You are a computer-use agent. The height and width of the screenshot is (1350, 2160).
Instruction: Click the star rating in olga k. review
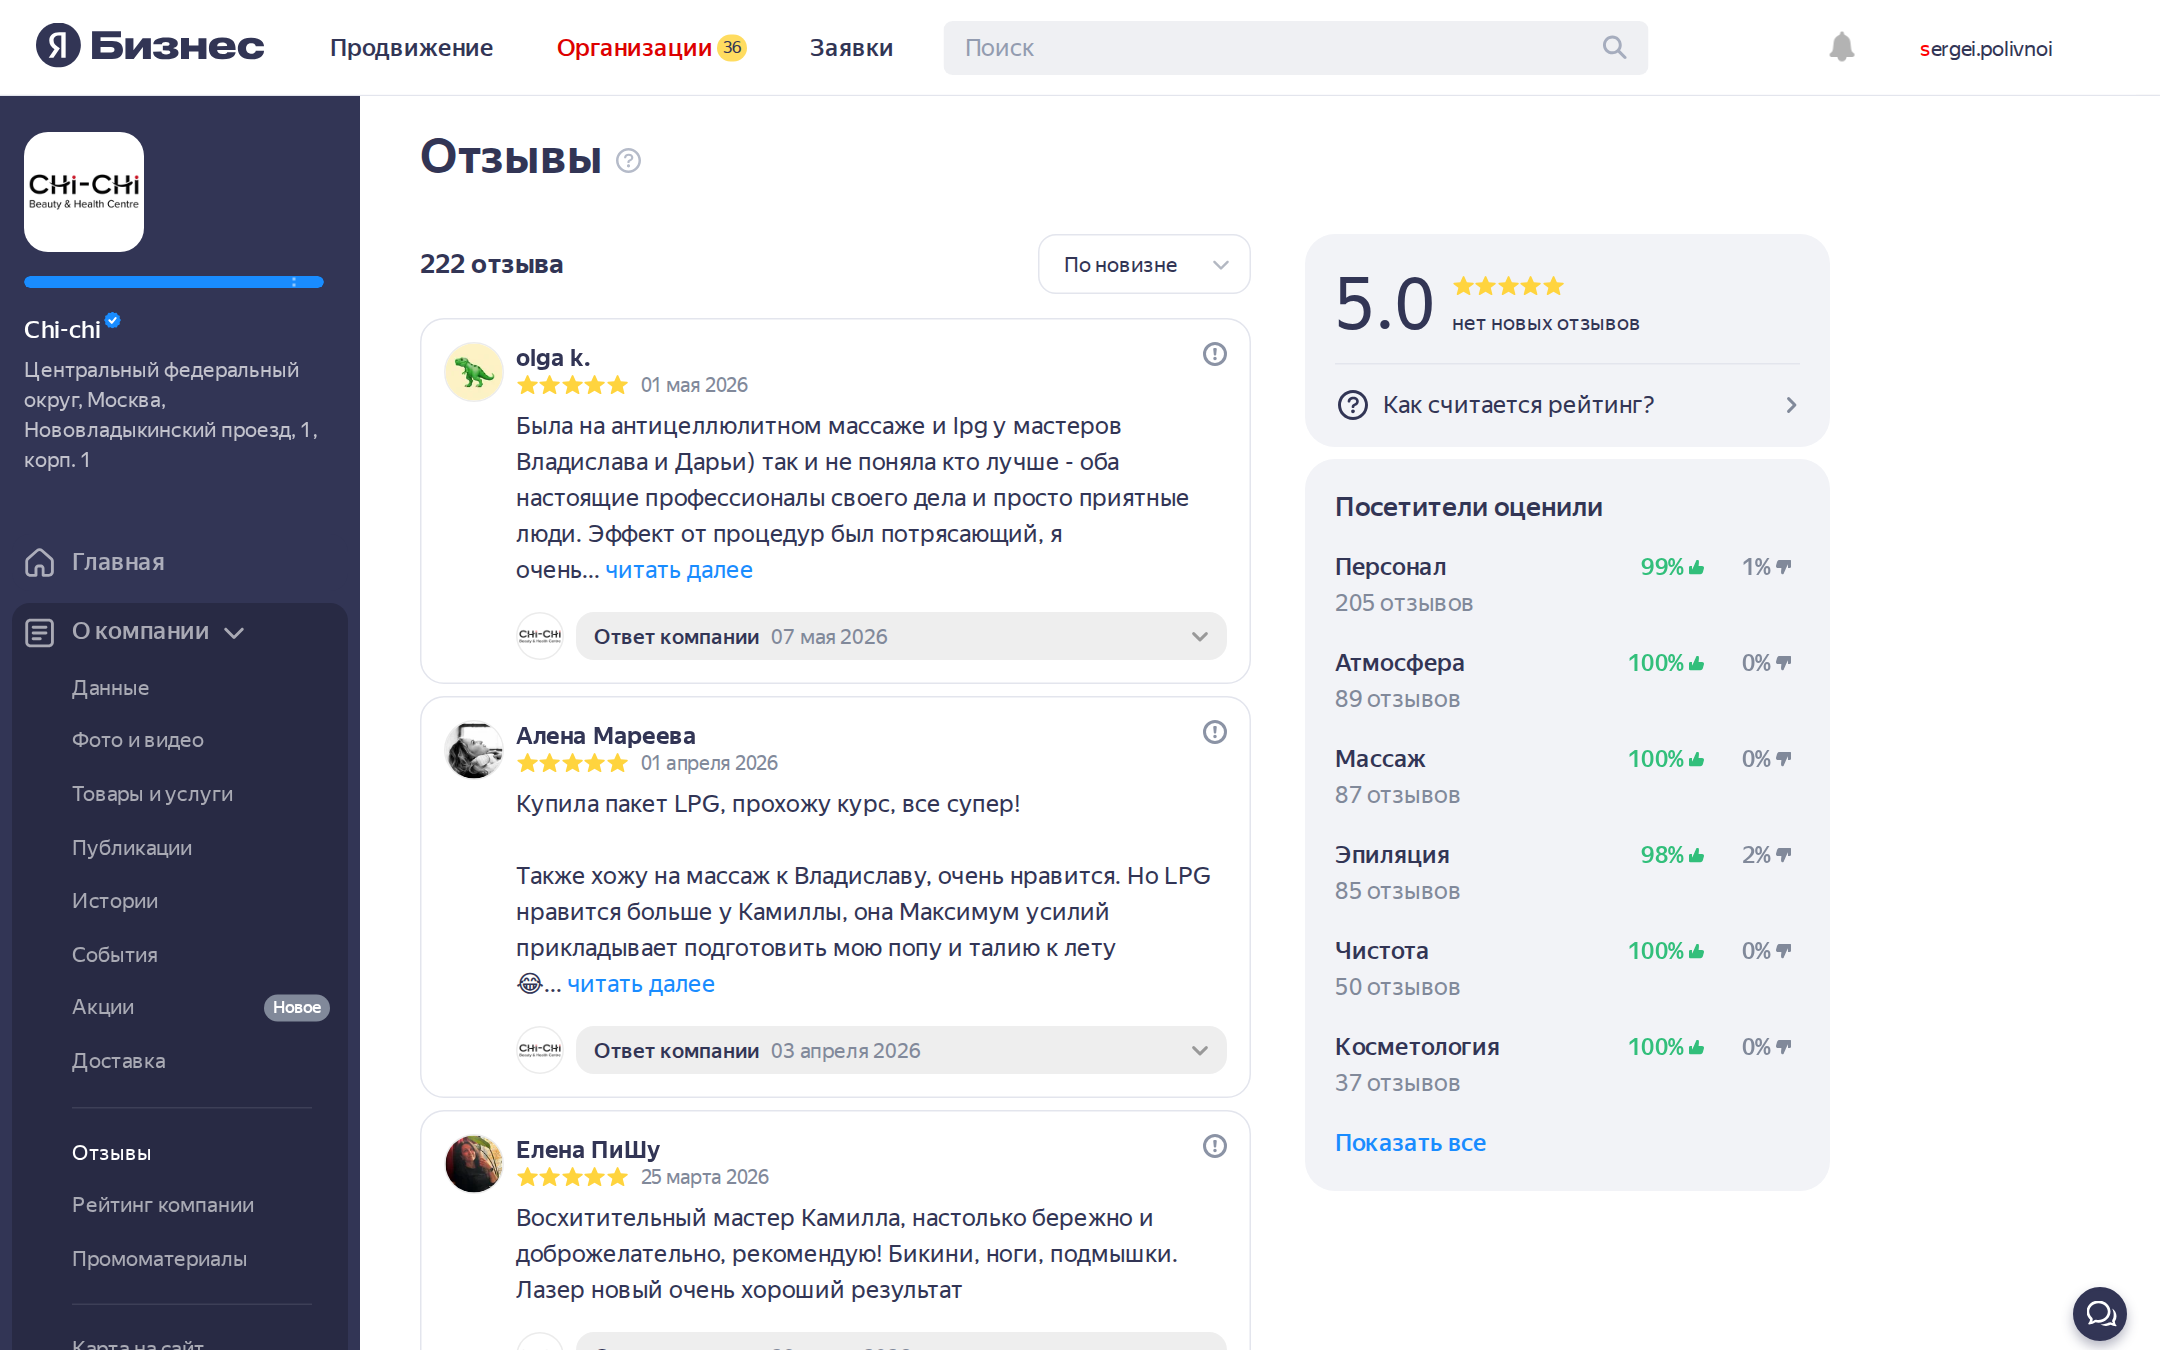(572, 385)
